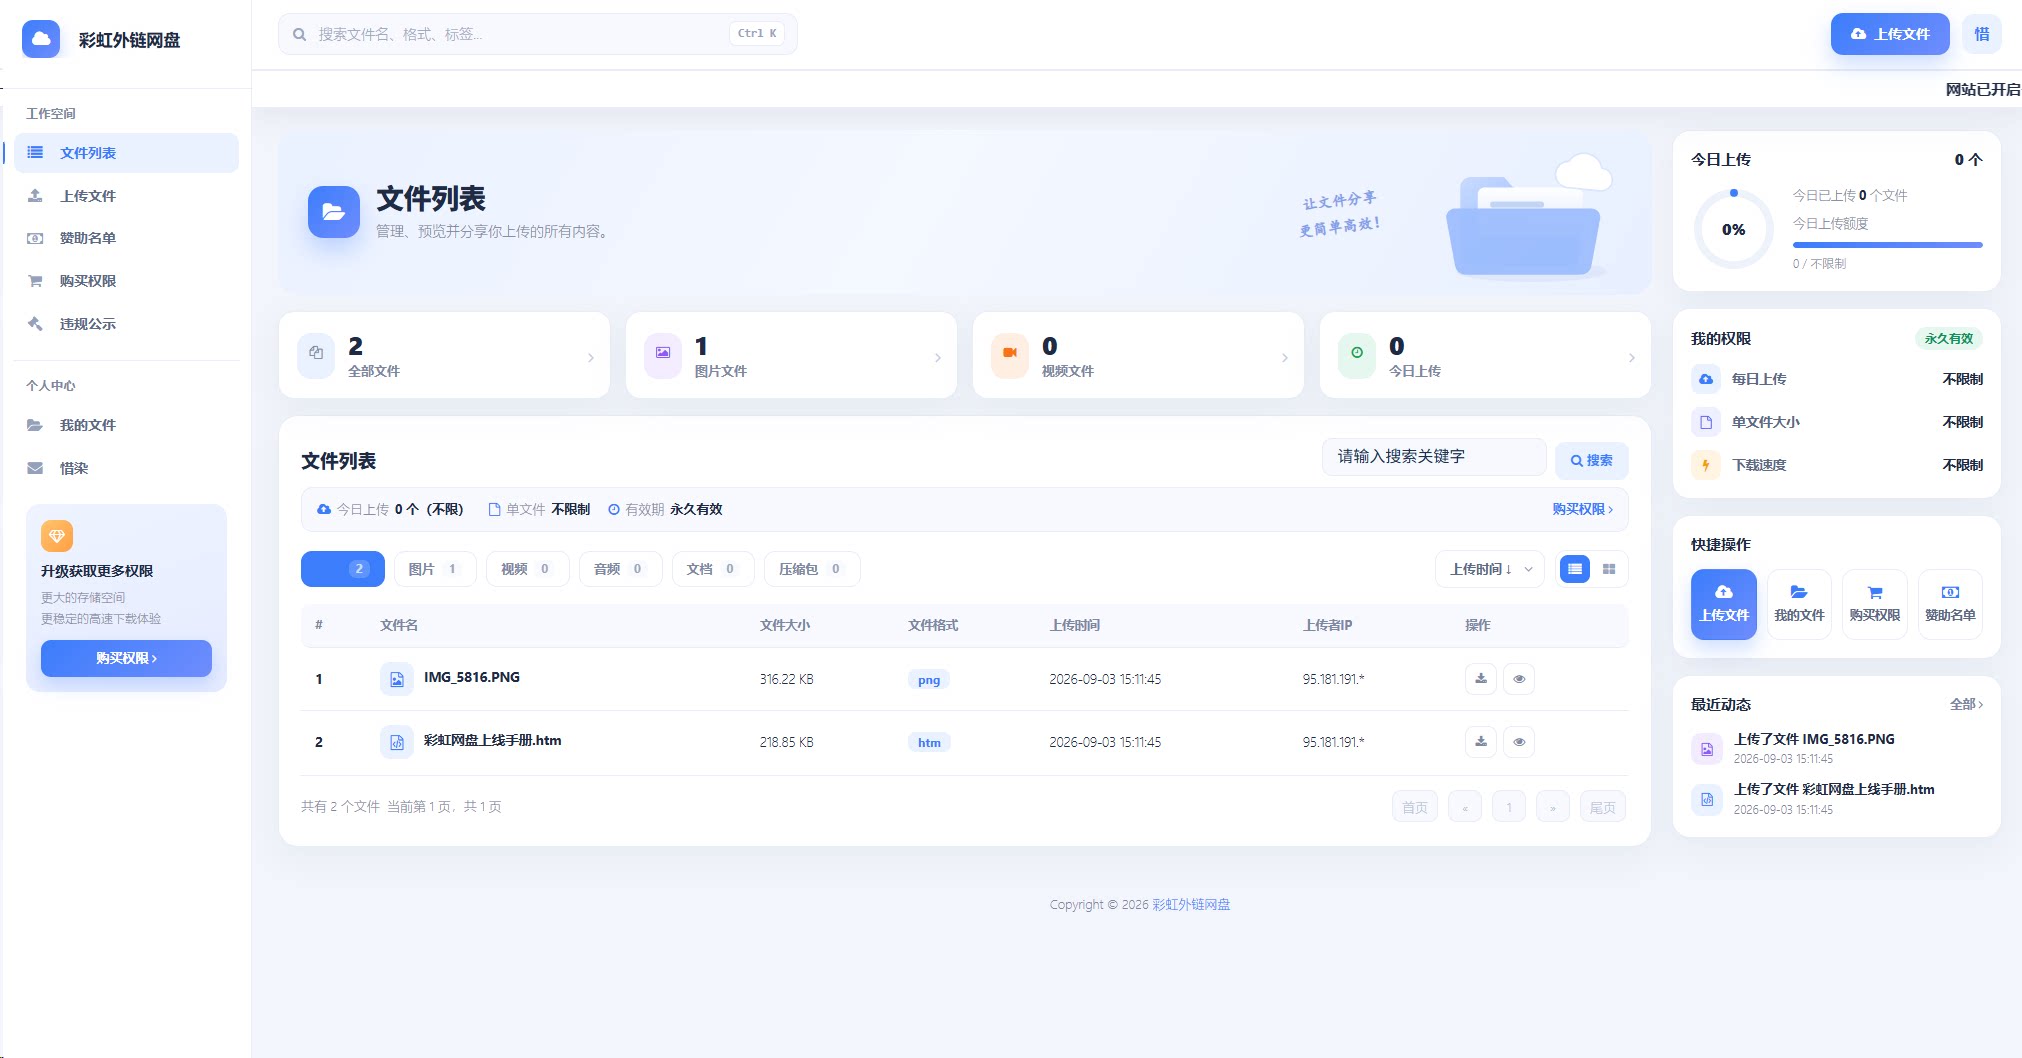Select the 压缩包 filter tab

point(811,569)
